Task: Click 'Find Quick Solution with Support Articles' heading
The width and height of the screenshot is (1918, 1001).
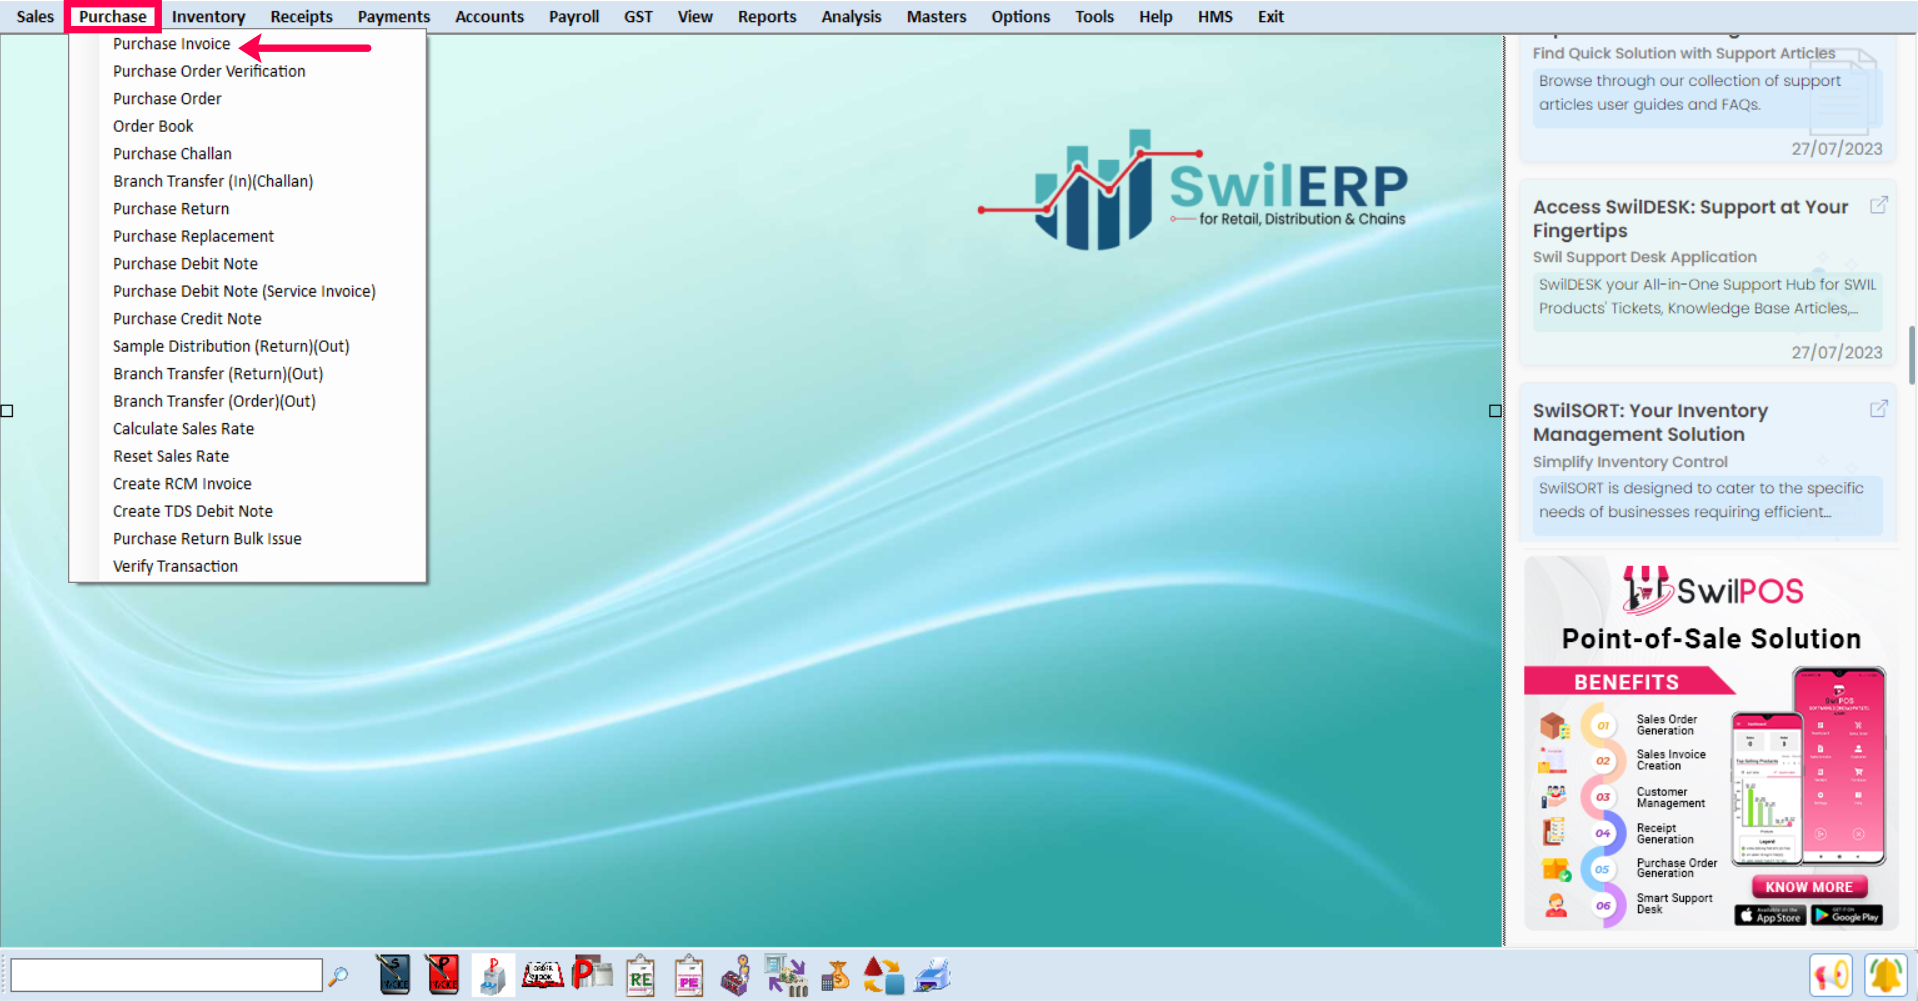Action: pyautogui.click(x=1684, y=53)
